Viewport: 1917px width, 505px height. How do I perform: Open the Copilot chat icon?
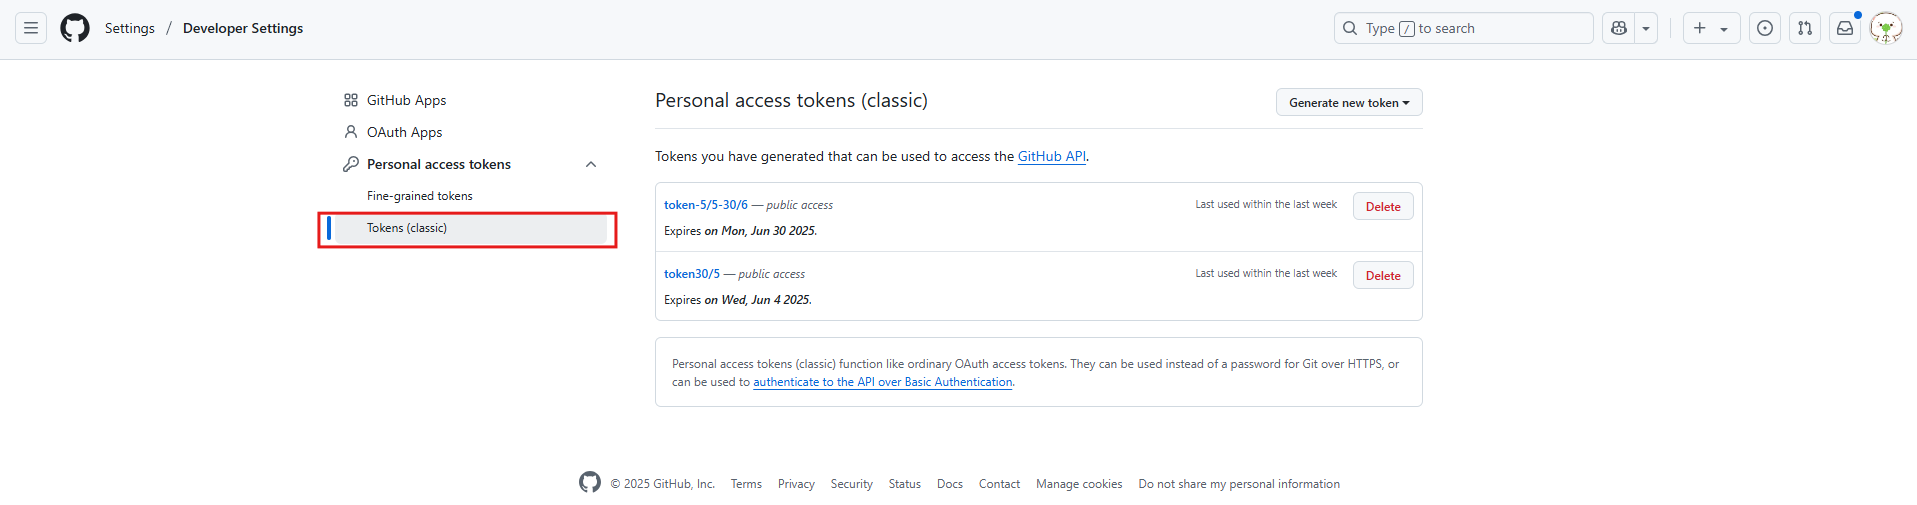pos(1619,28)
